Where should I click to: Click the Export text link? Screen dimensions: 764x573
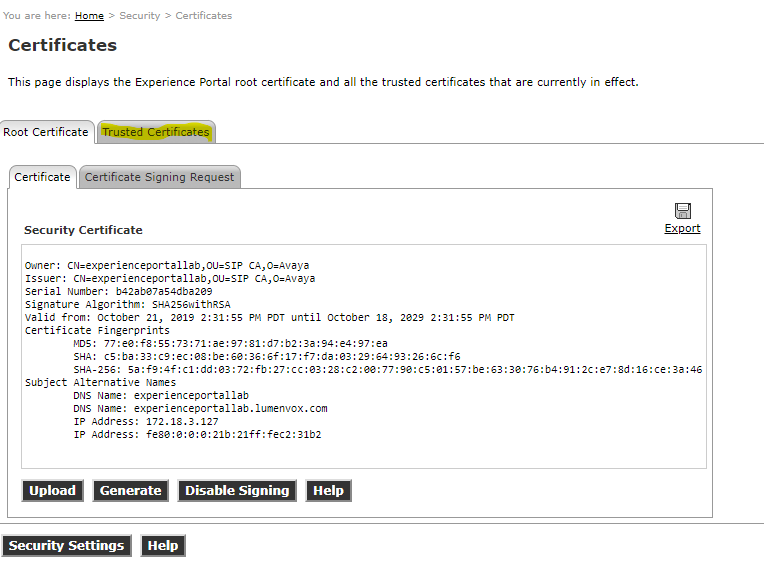coord(682,228)
